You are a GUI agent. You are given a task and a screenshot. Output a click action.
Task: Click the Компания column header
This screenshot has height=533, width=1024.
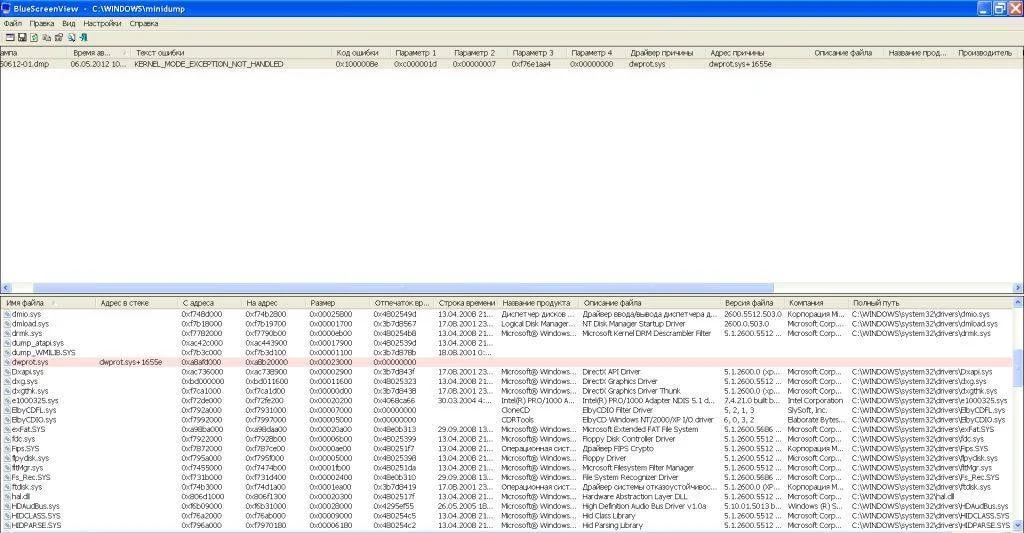tap(816, 303)
